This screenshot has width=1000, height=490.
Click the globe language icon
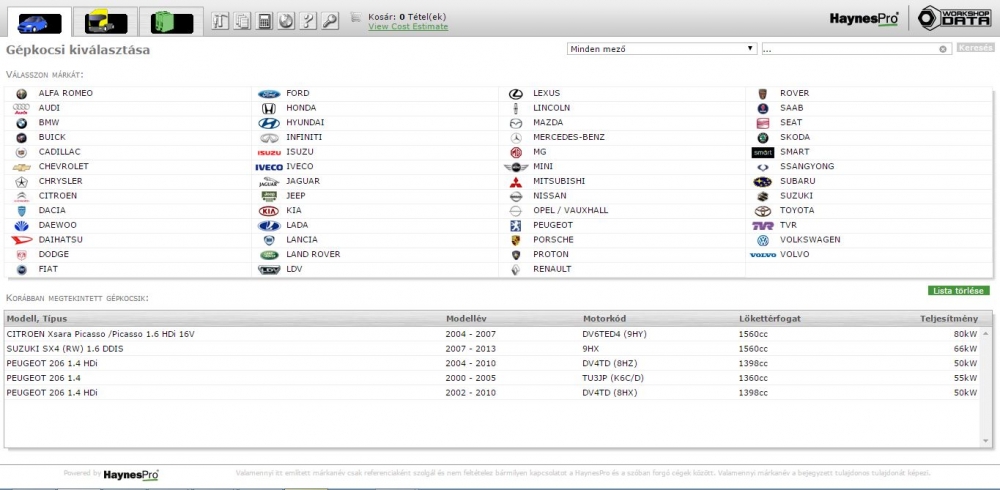(x=286, y=21)
